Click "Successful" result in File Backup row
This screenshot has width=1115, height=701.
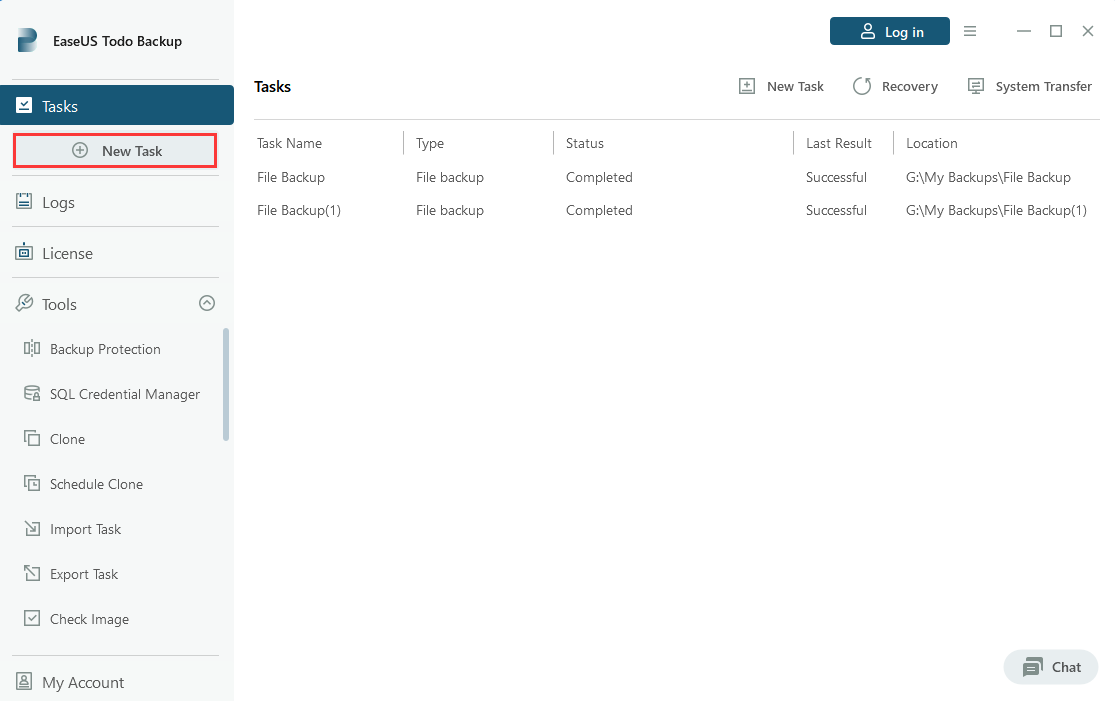pyautogui.click(x=836, y=177)
